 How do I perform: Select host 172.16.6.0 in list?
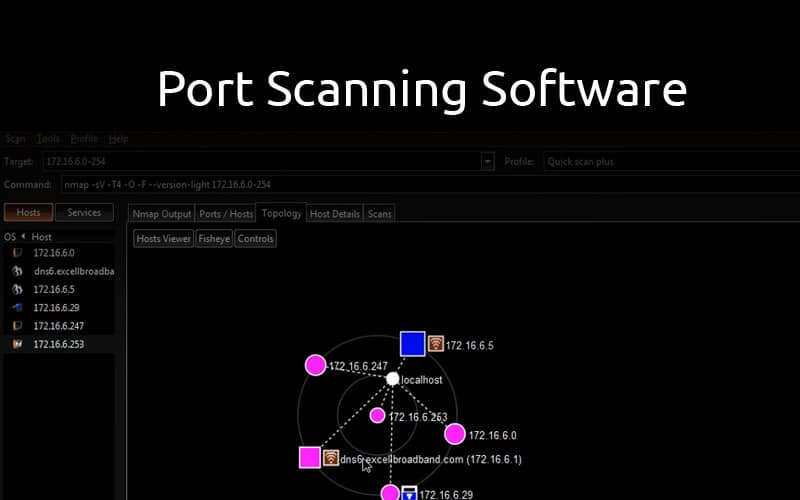[x=59, y=253]
